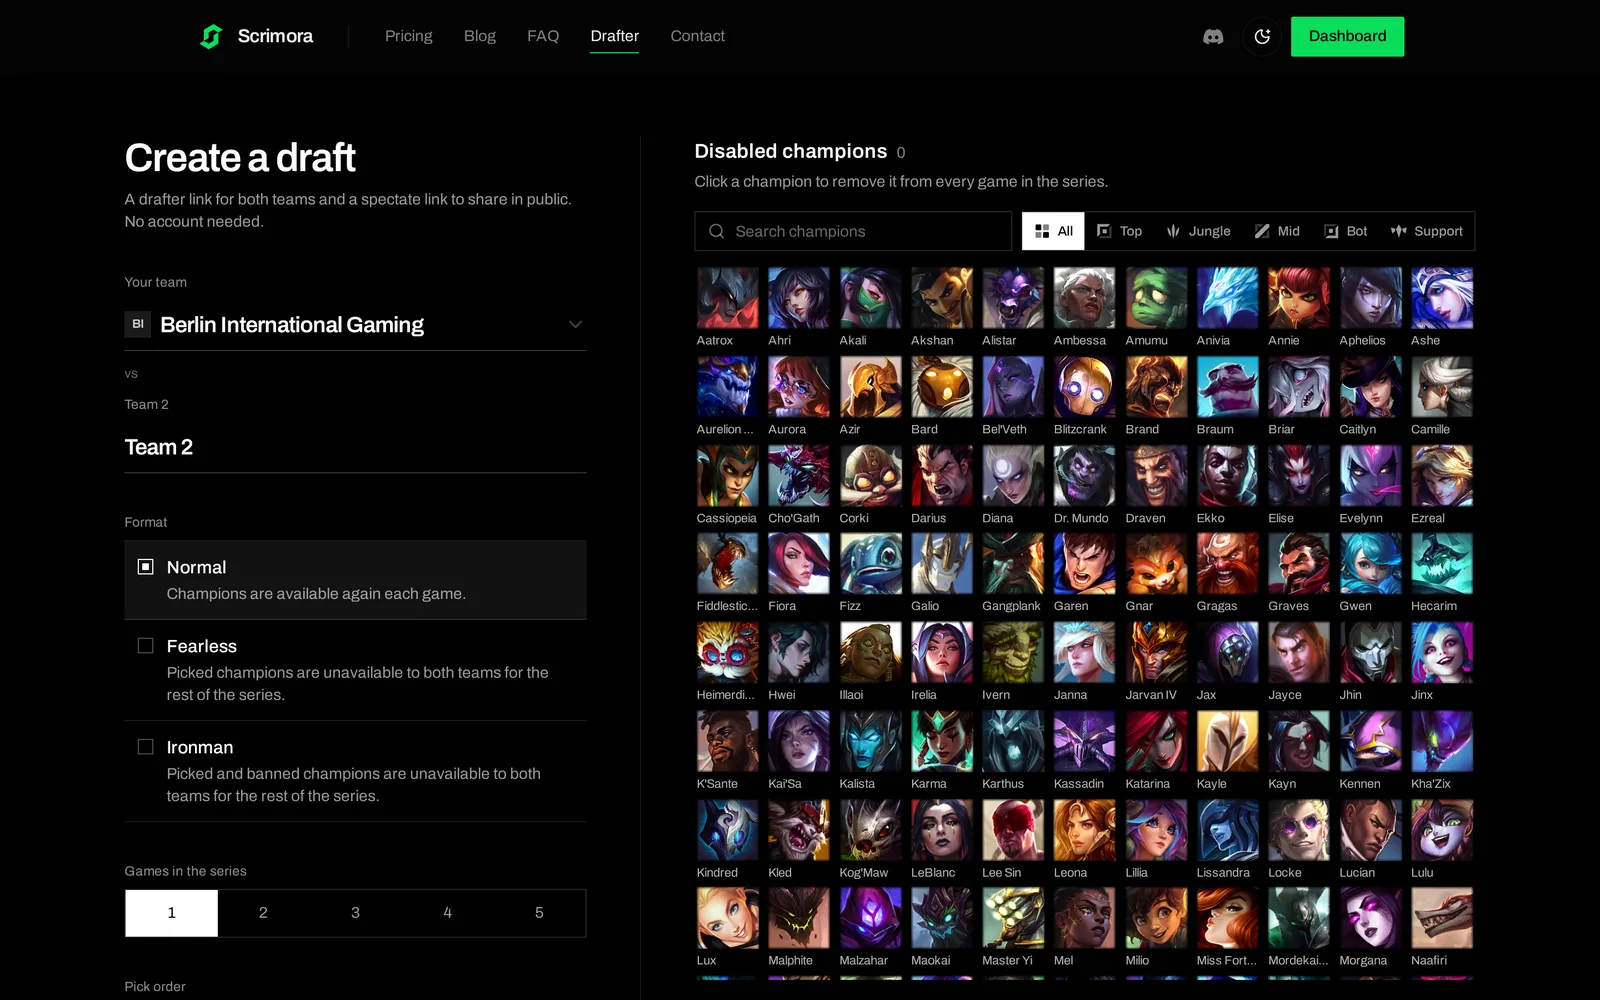Disable the Ezreal champion portrait
Screen dimensions: 1600x1000
coord(1442,476)
